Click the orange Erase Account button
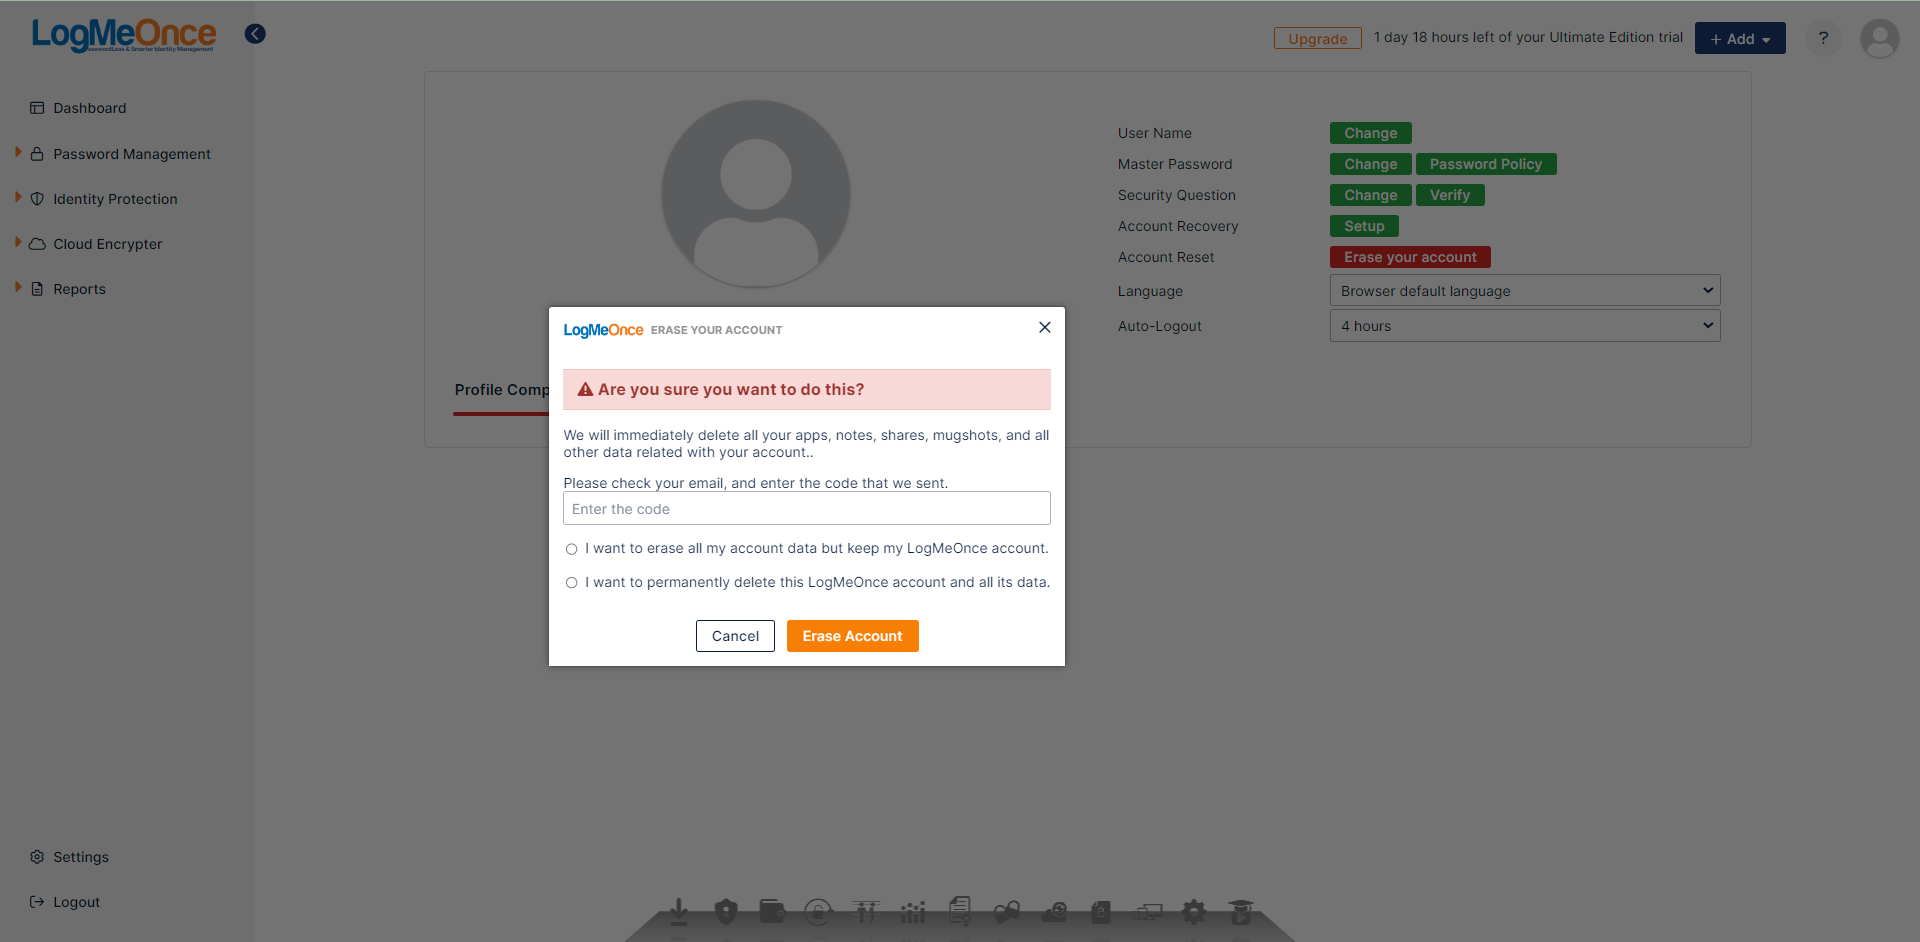Screen dimensions: 1920x942 coord(852,636)
